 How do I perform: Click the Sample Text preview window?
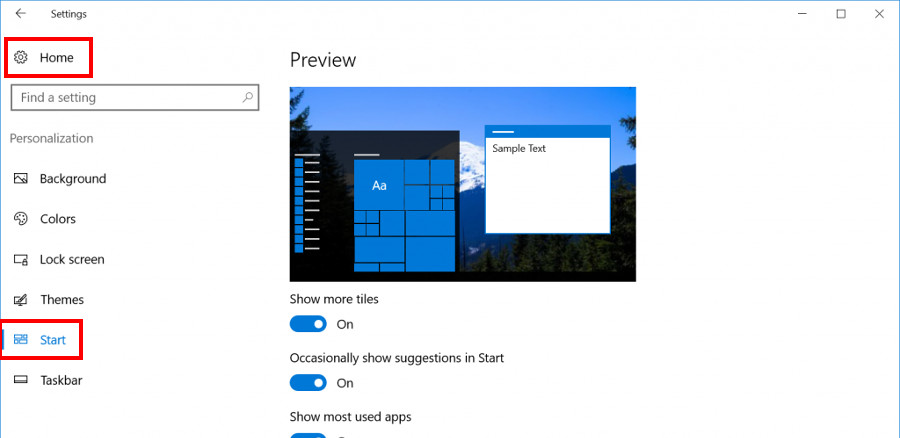(x=548, y=180)
